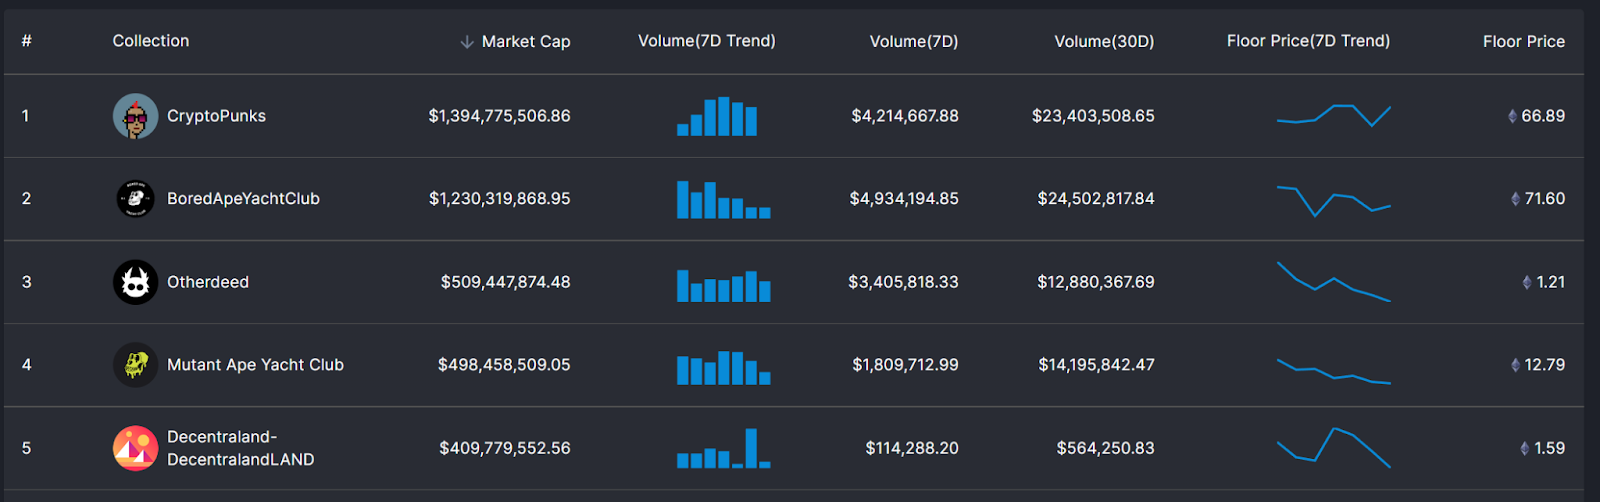Click the Decentraland LAND logo icon
The image size is (1600, 502).
135,448
